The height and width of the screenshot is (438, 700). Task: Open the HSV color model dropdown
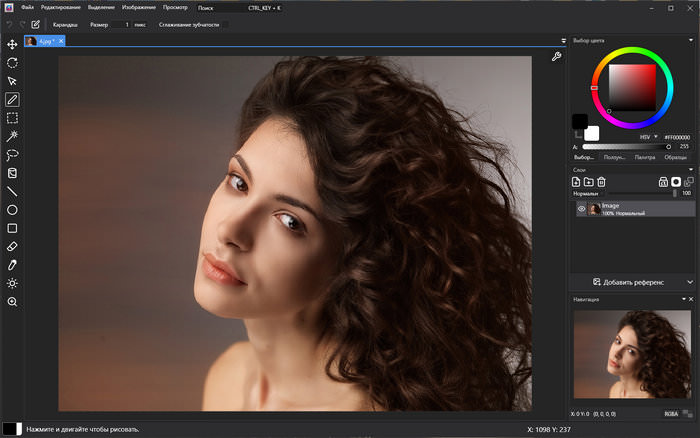pos(649,137)
